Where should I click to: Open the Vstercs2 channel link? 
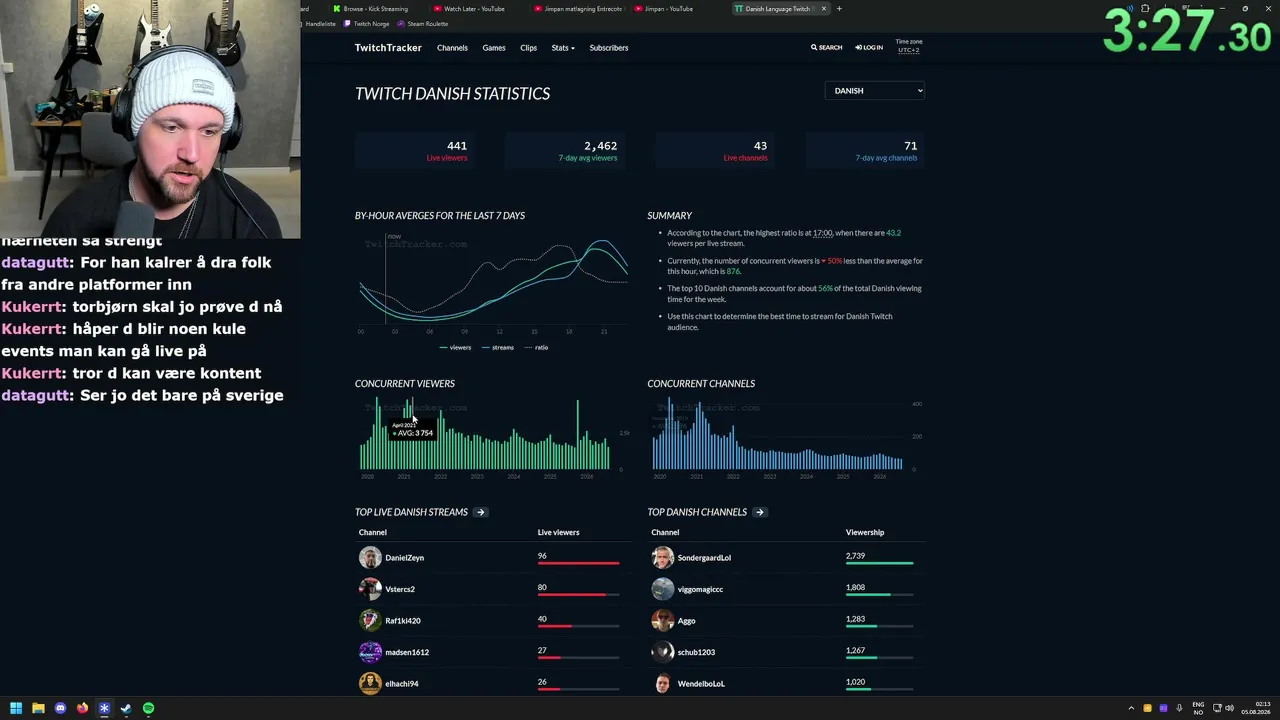click(400, 590)
